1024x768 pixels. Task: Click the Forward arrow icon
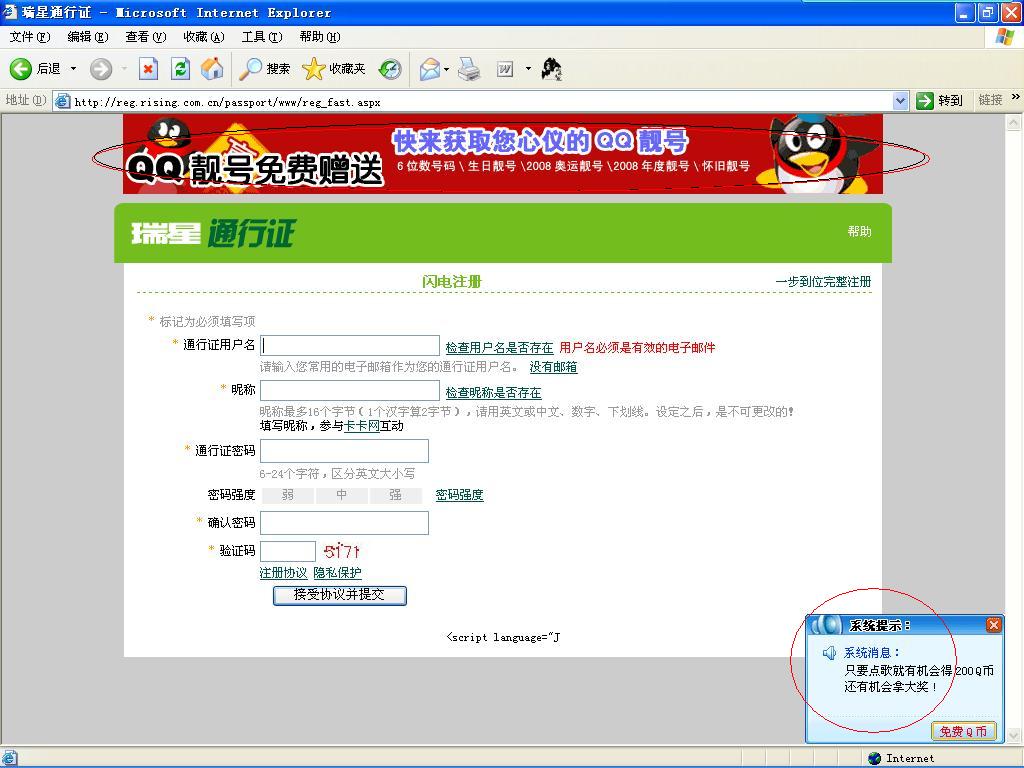click(x=101, y=69)
